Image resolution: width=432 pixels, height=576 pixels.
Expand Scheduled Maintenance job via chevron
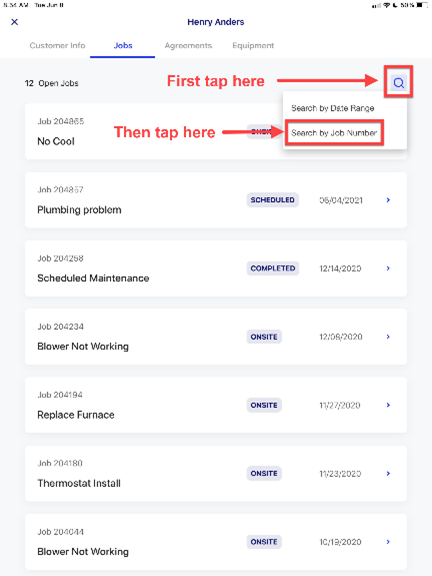388,268
